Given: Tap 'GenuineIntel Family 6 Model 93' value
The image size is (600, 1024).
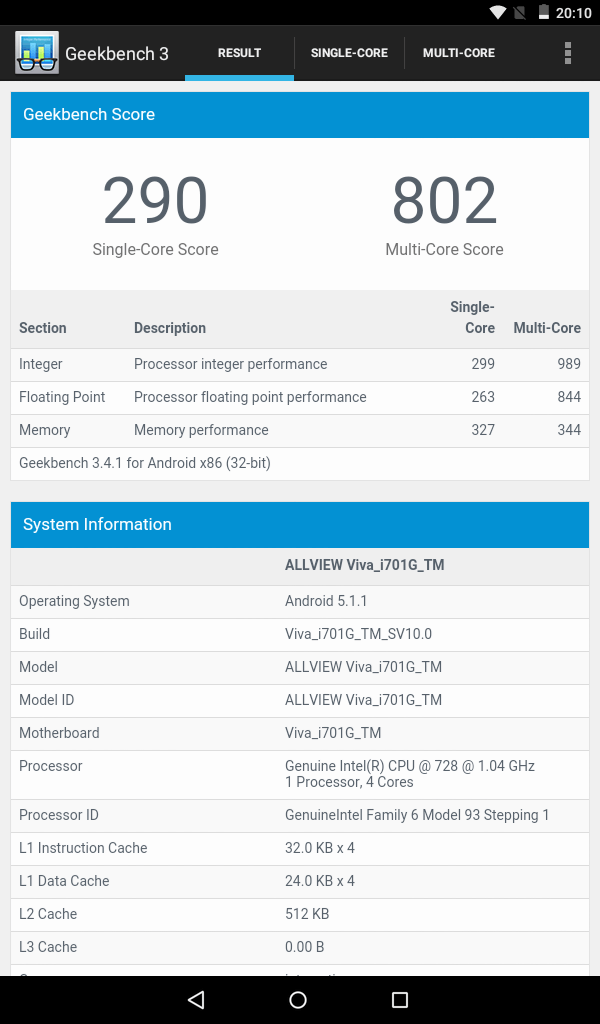Looking at the screenshot, I should pos(417,815).
